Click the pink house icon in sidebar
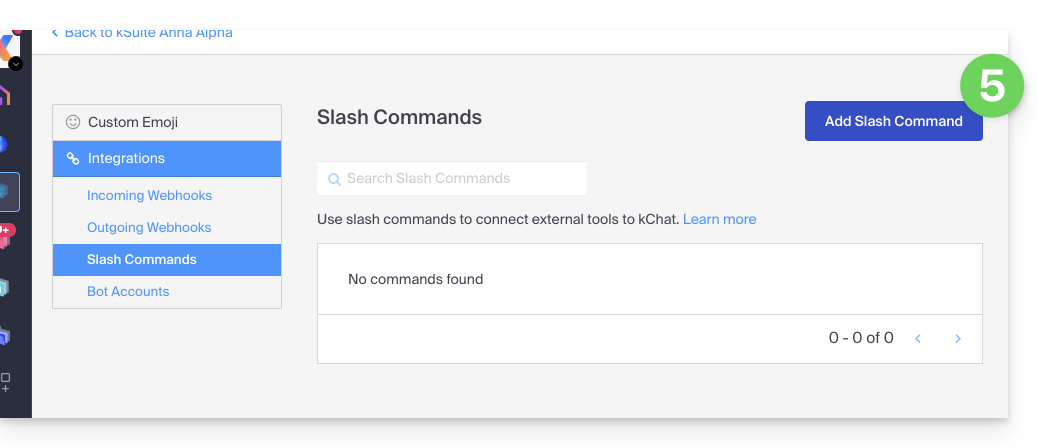Screen dimensions: 1038x448 pyautogui.click(x=5, y=96)
